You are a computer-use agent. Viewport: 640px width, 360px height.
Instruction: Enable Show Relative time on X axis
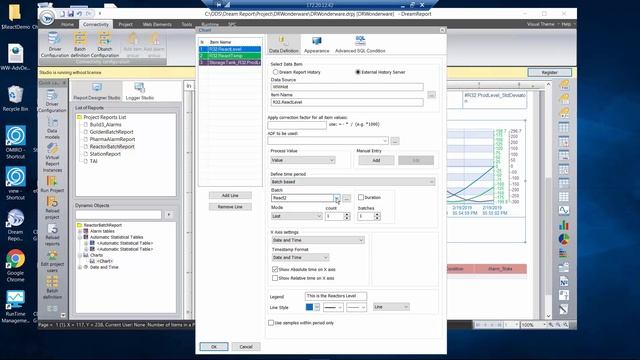click(x=275, y=278)
